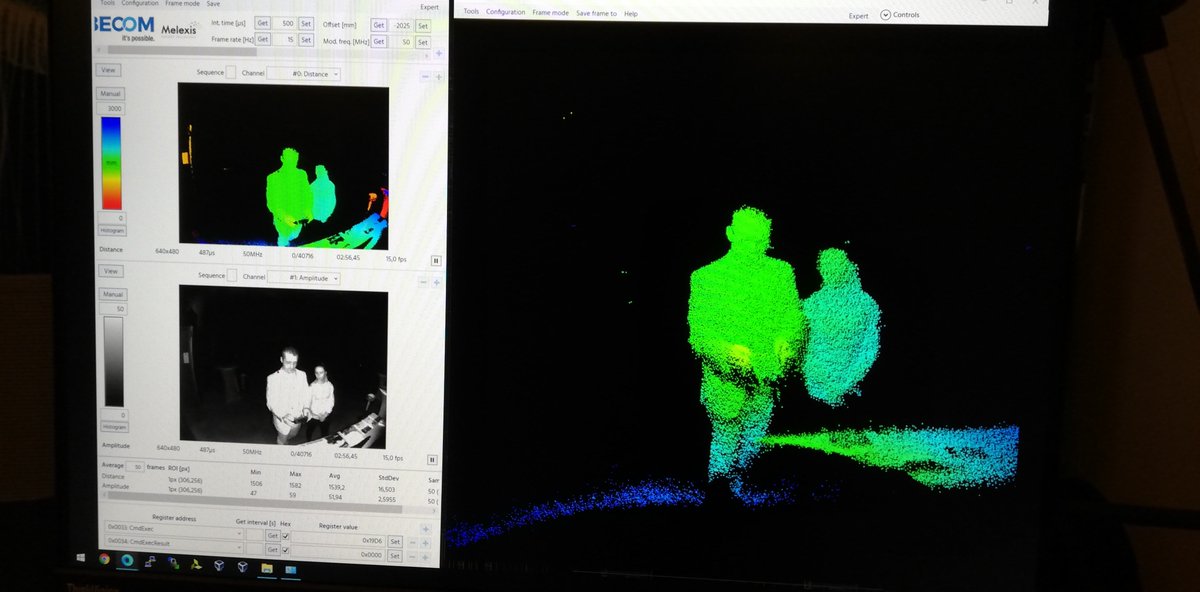This screenshot has width=1200, height=592.
Task: Open the network devices taskbar icon
Action: [x=151, y=562]
